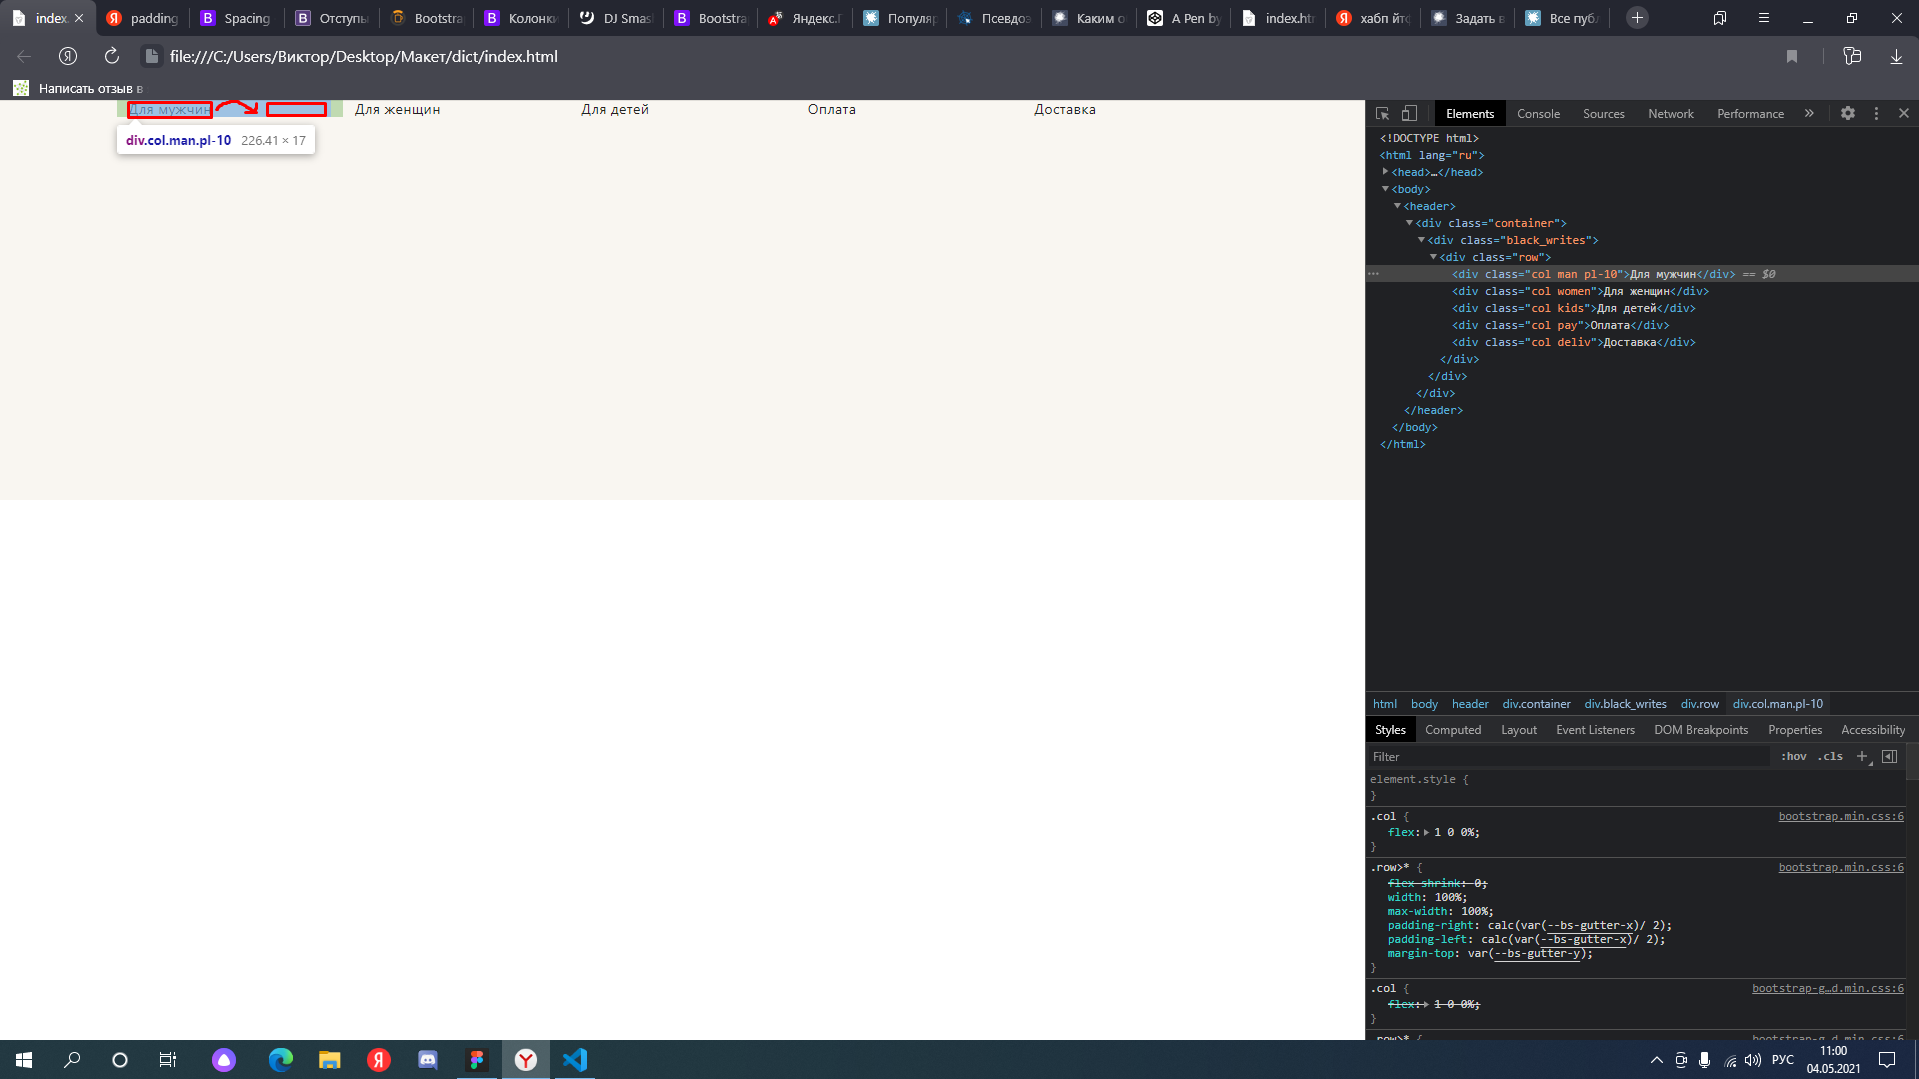Switch to the Console tab
1919x1079 pixels.
(x=1538, y=114)
